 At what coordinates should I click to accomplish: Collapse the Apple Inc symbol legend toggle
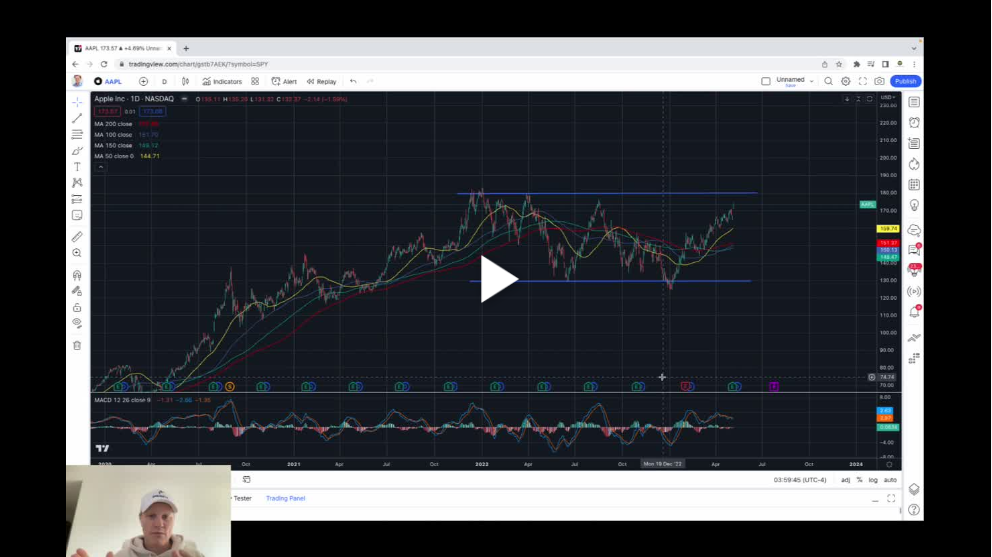[184, 99]
